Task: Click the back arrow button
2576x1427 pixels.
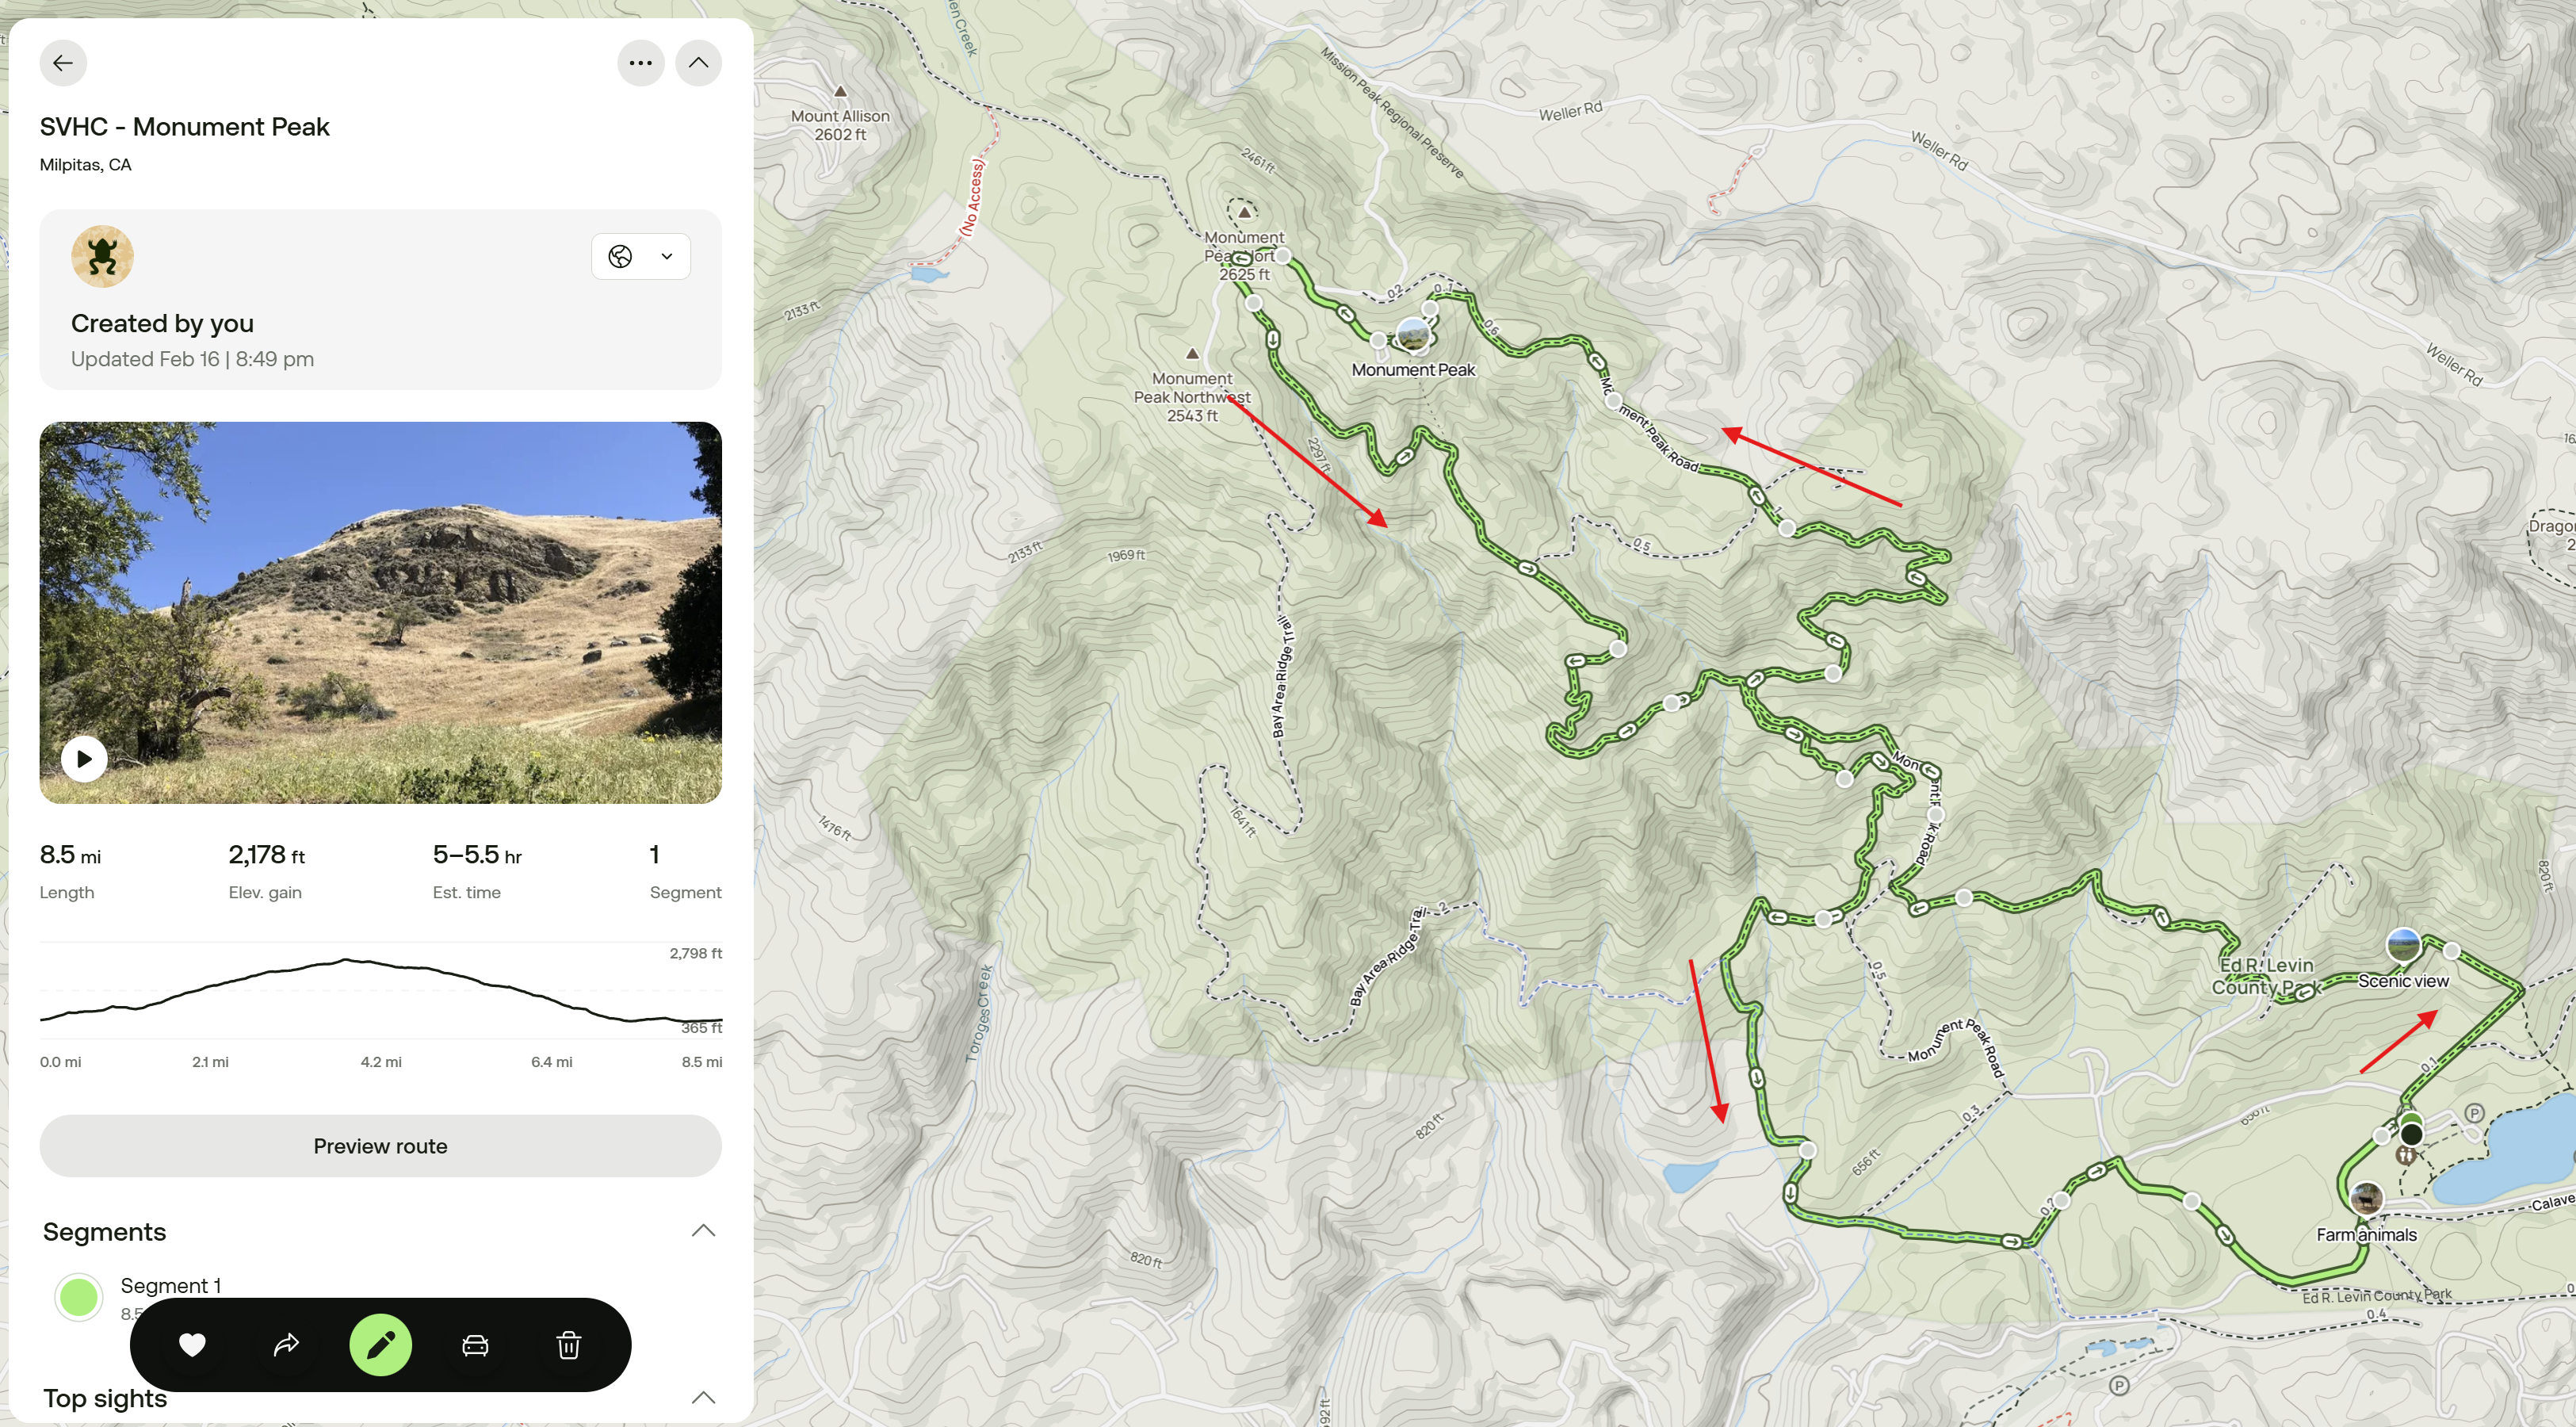Action: (63, 63)
